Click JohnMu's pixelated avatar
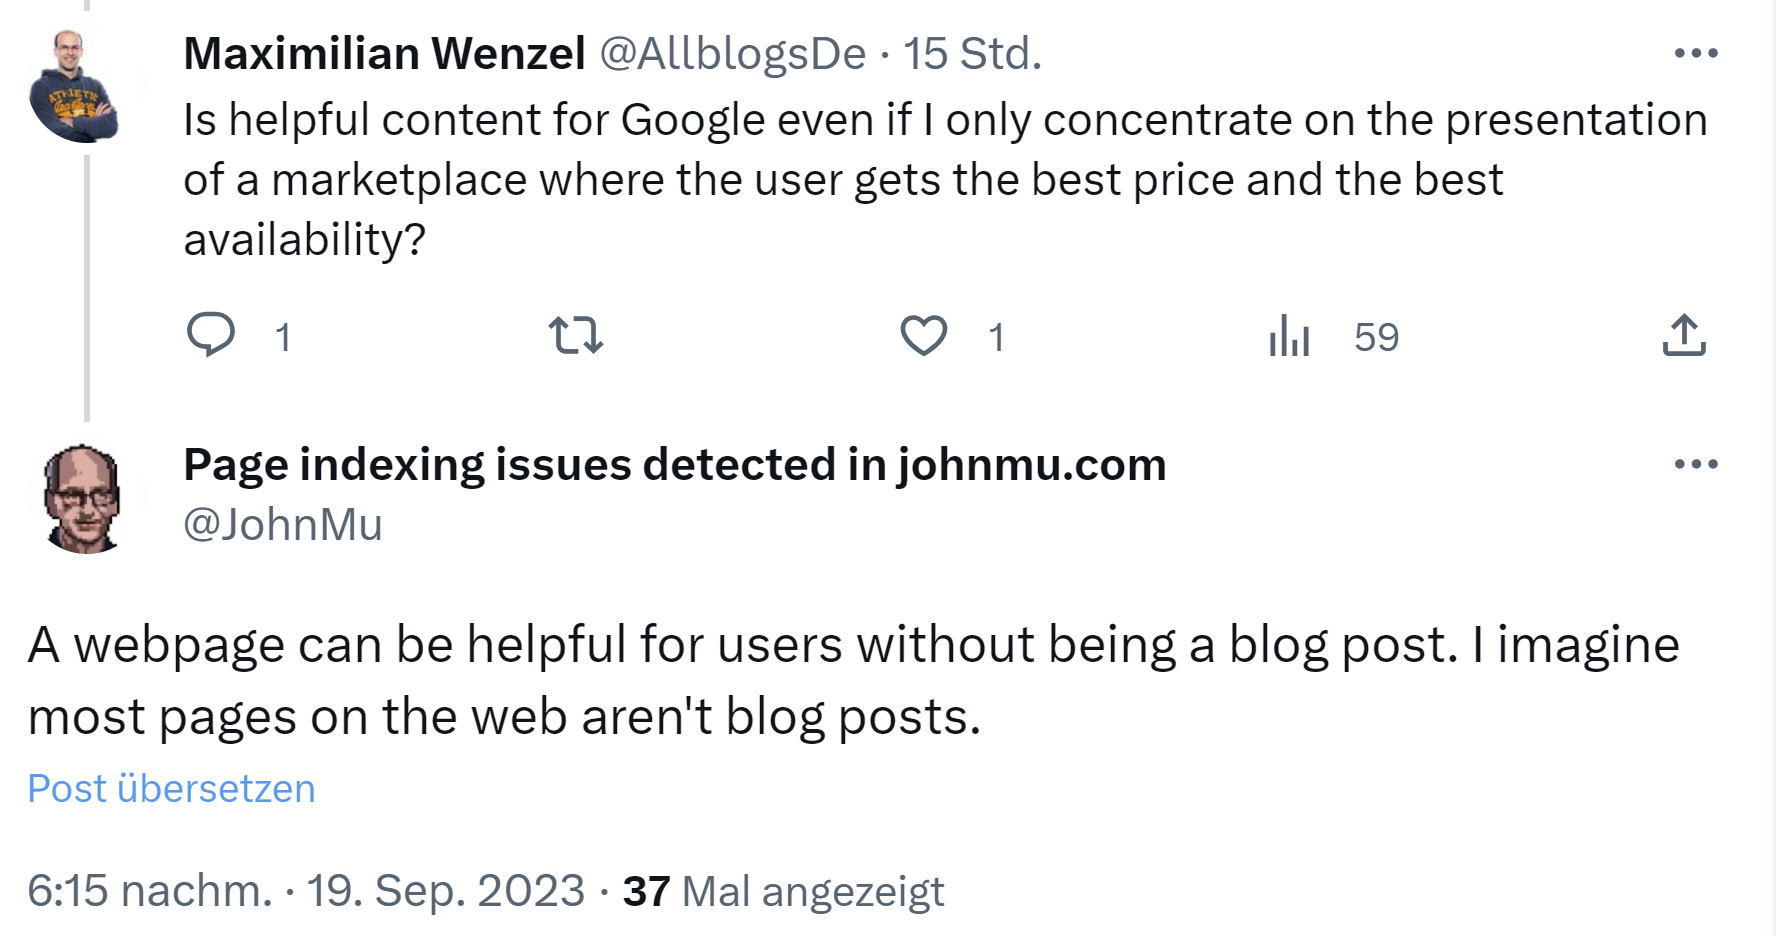Viewport: 1782px width, 936px height. click(x=83, y=500)
